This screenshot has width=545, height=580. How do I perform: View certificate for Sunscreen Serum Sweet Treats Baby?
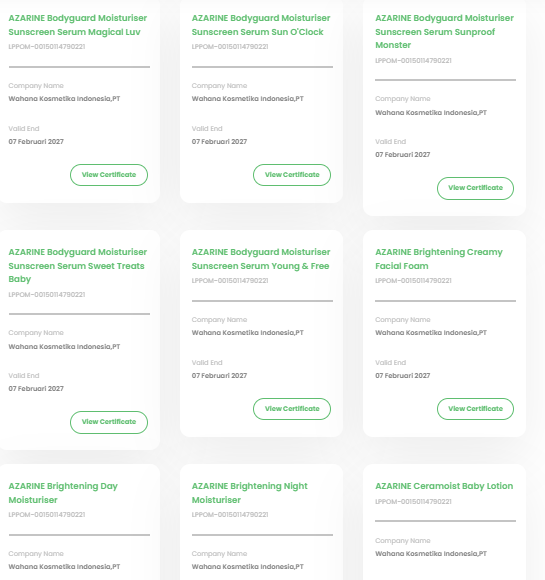tap(109, 422)
